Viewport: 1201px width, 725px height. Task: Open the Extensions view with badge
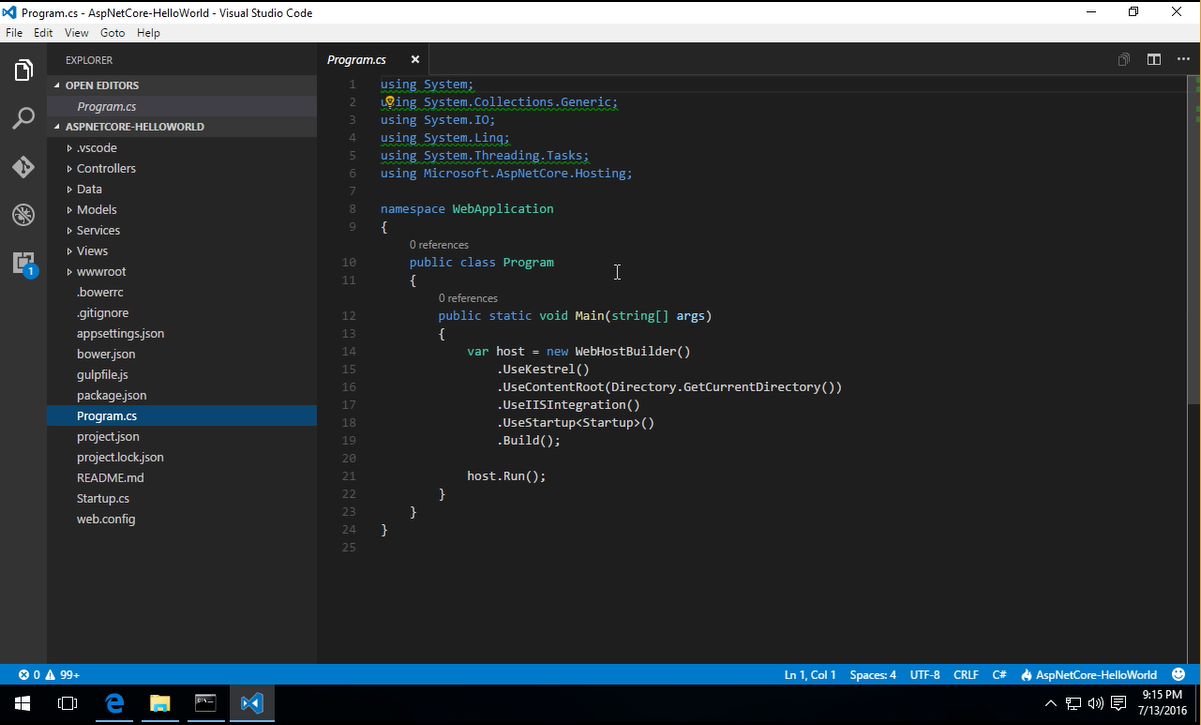coord(22,262)
